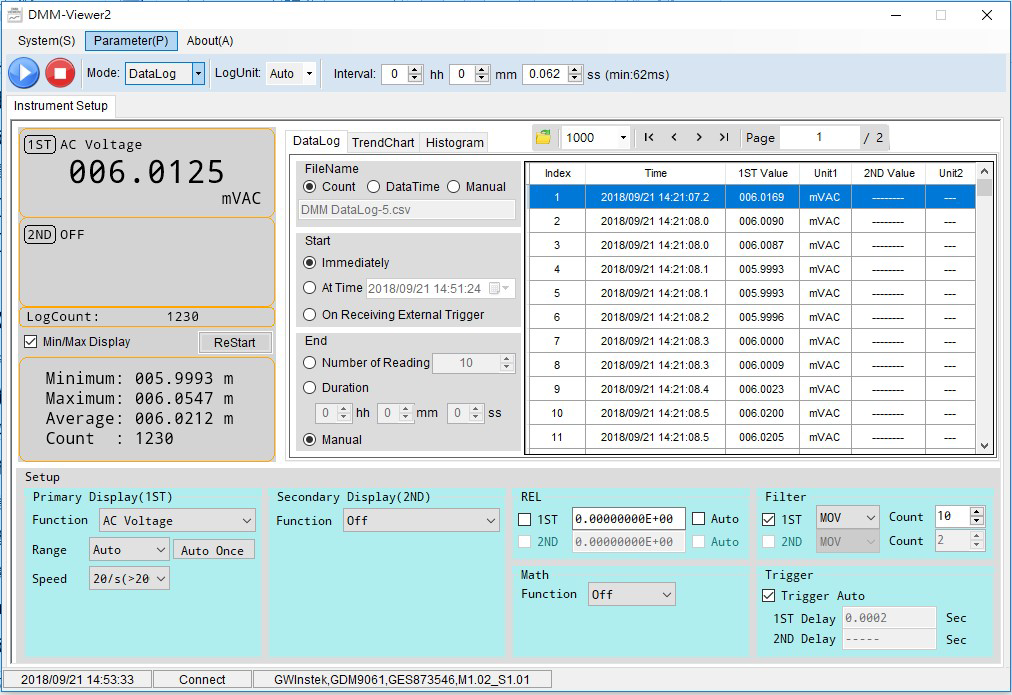
Task: Open the folder icon above data table
Action: pos(543,138)
